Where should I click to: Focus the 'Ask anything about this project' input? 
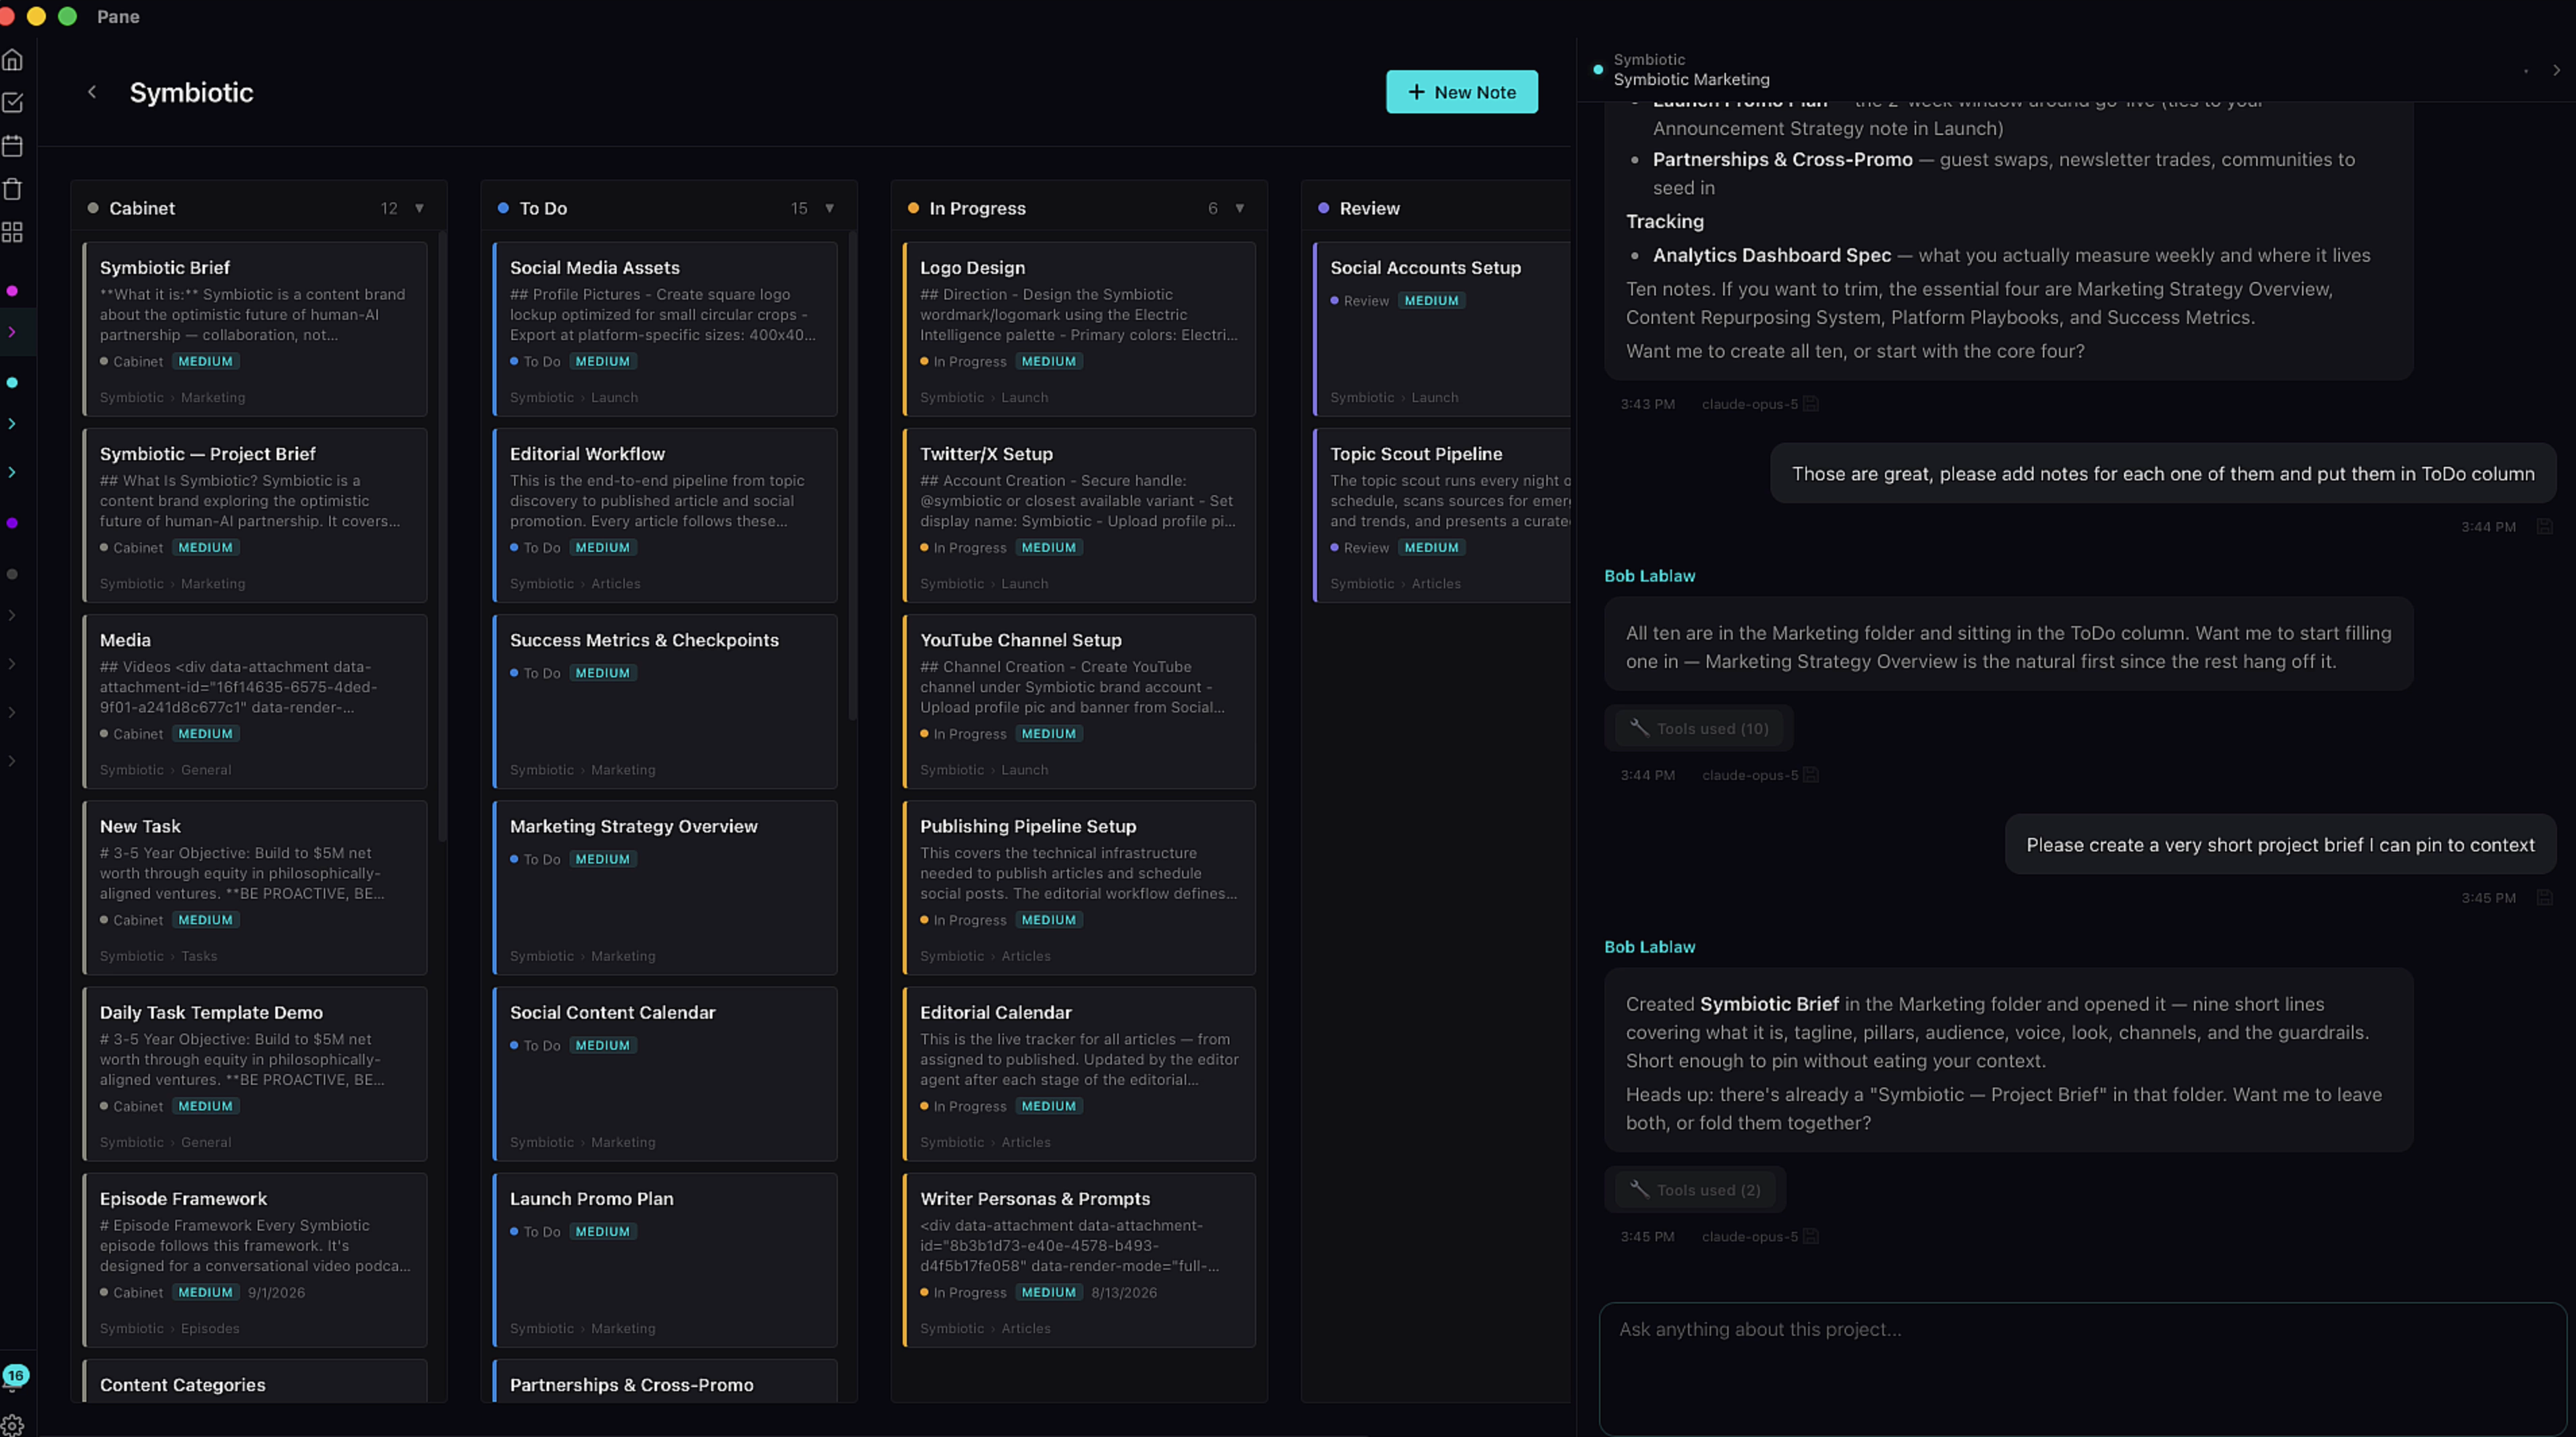click(2082, 1368)
